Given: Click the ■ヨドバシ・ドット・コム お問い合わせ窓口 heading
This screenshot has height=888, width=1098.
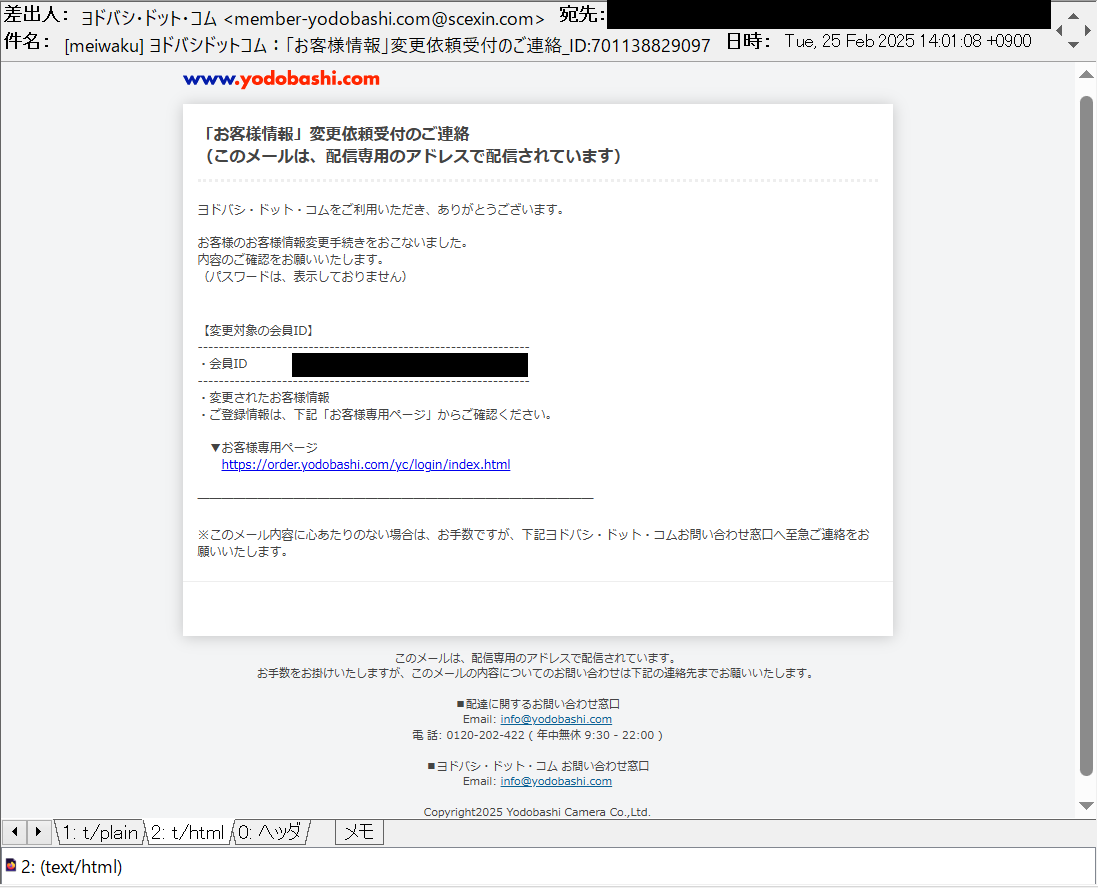Looking at the screenshot, I should [x=538, y=766].
